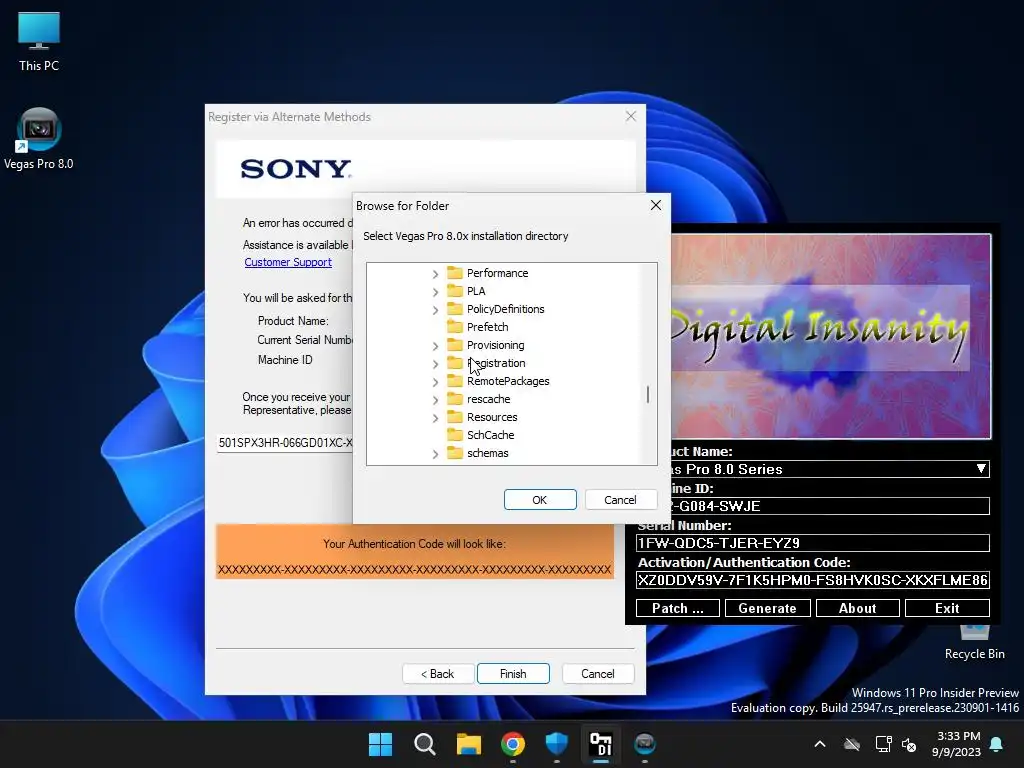This screenshot has height=768, width=1024.
Task: Expand the RemotePackages folder
Action: click(436, 381)
